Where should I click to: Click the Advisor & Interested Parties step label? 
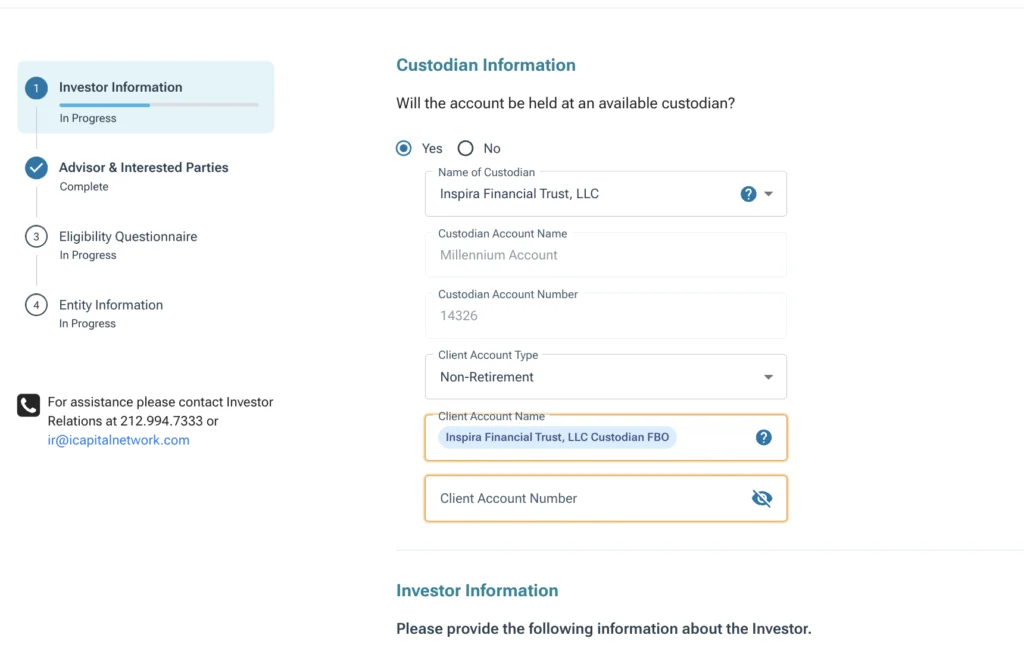144,167
